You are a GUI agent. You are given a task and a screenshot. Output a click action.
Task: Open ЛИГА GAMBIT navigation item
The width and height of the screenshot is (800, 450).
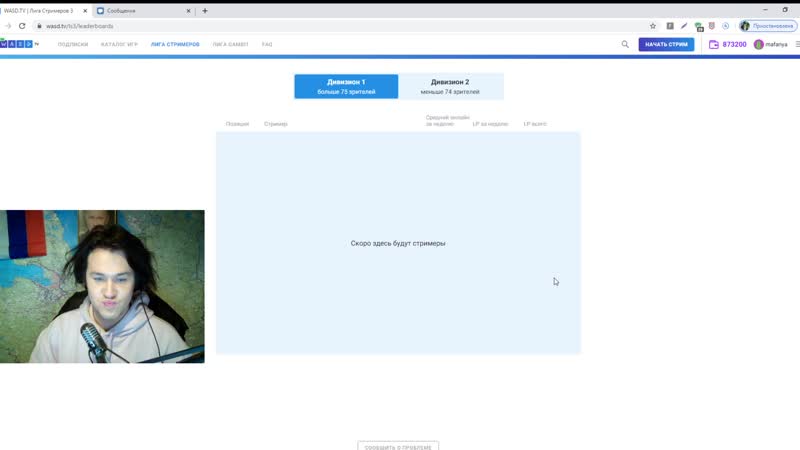231,44
